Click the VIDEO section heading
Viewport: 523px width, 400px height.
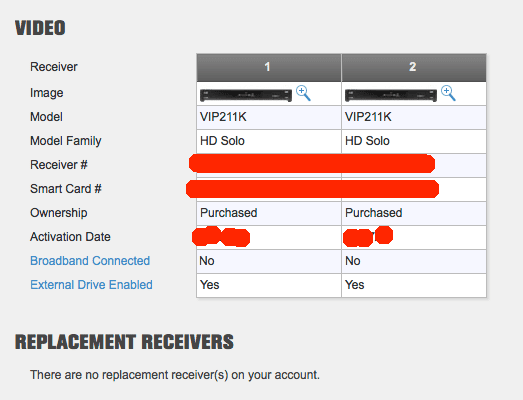point(40,28)
